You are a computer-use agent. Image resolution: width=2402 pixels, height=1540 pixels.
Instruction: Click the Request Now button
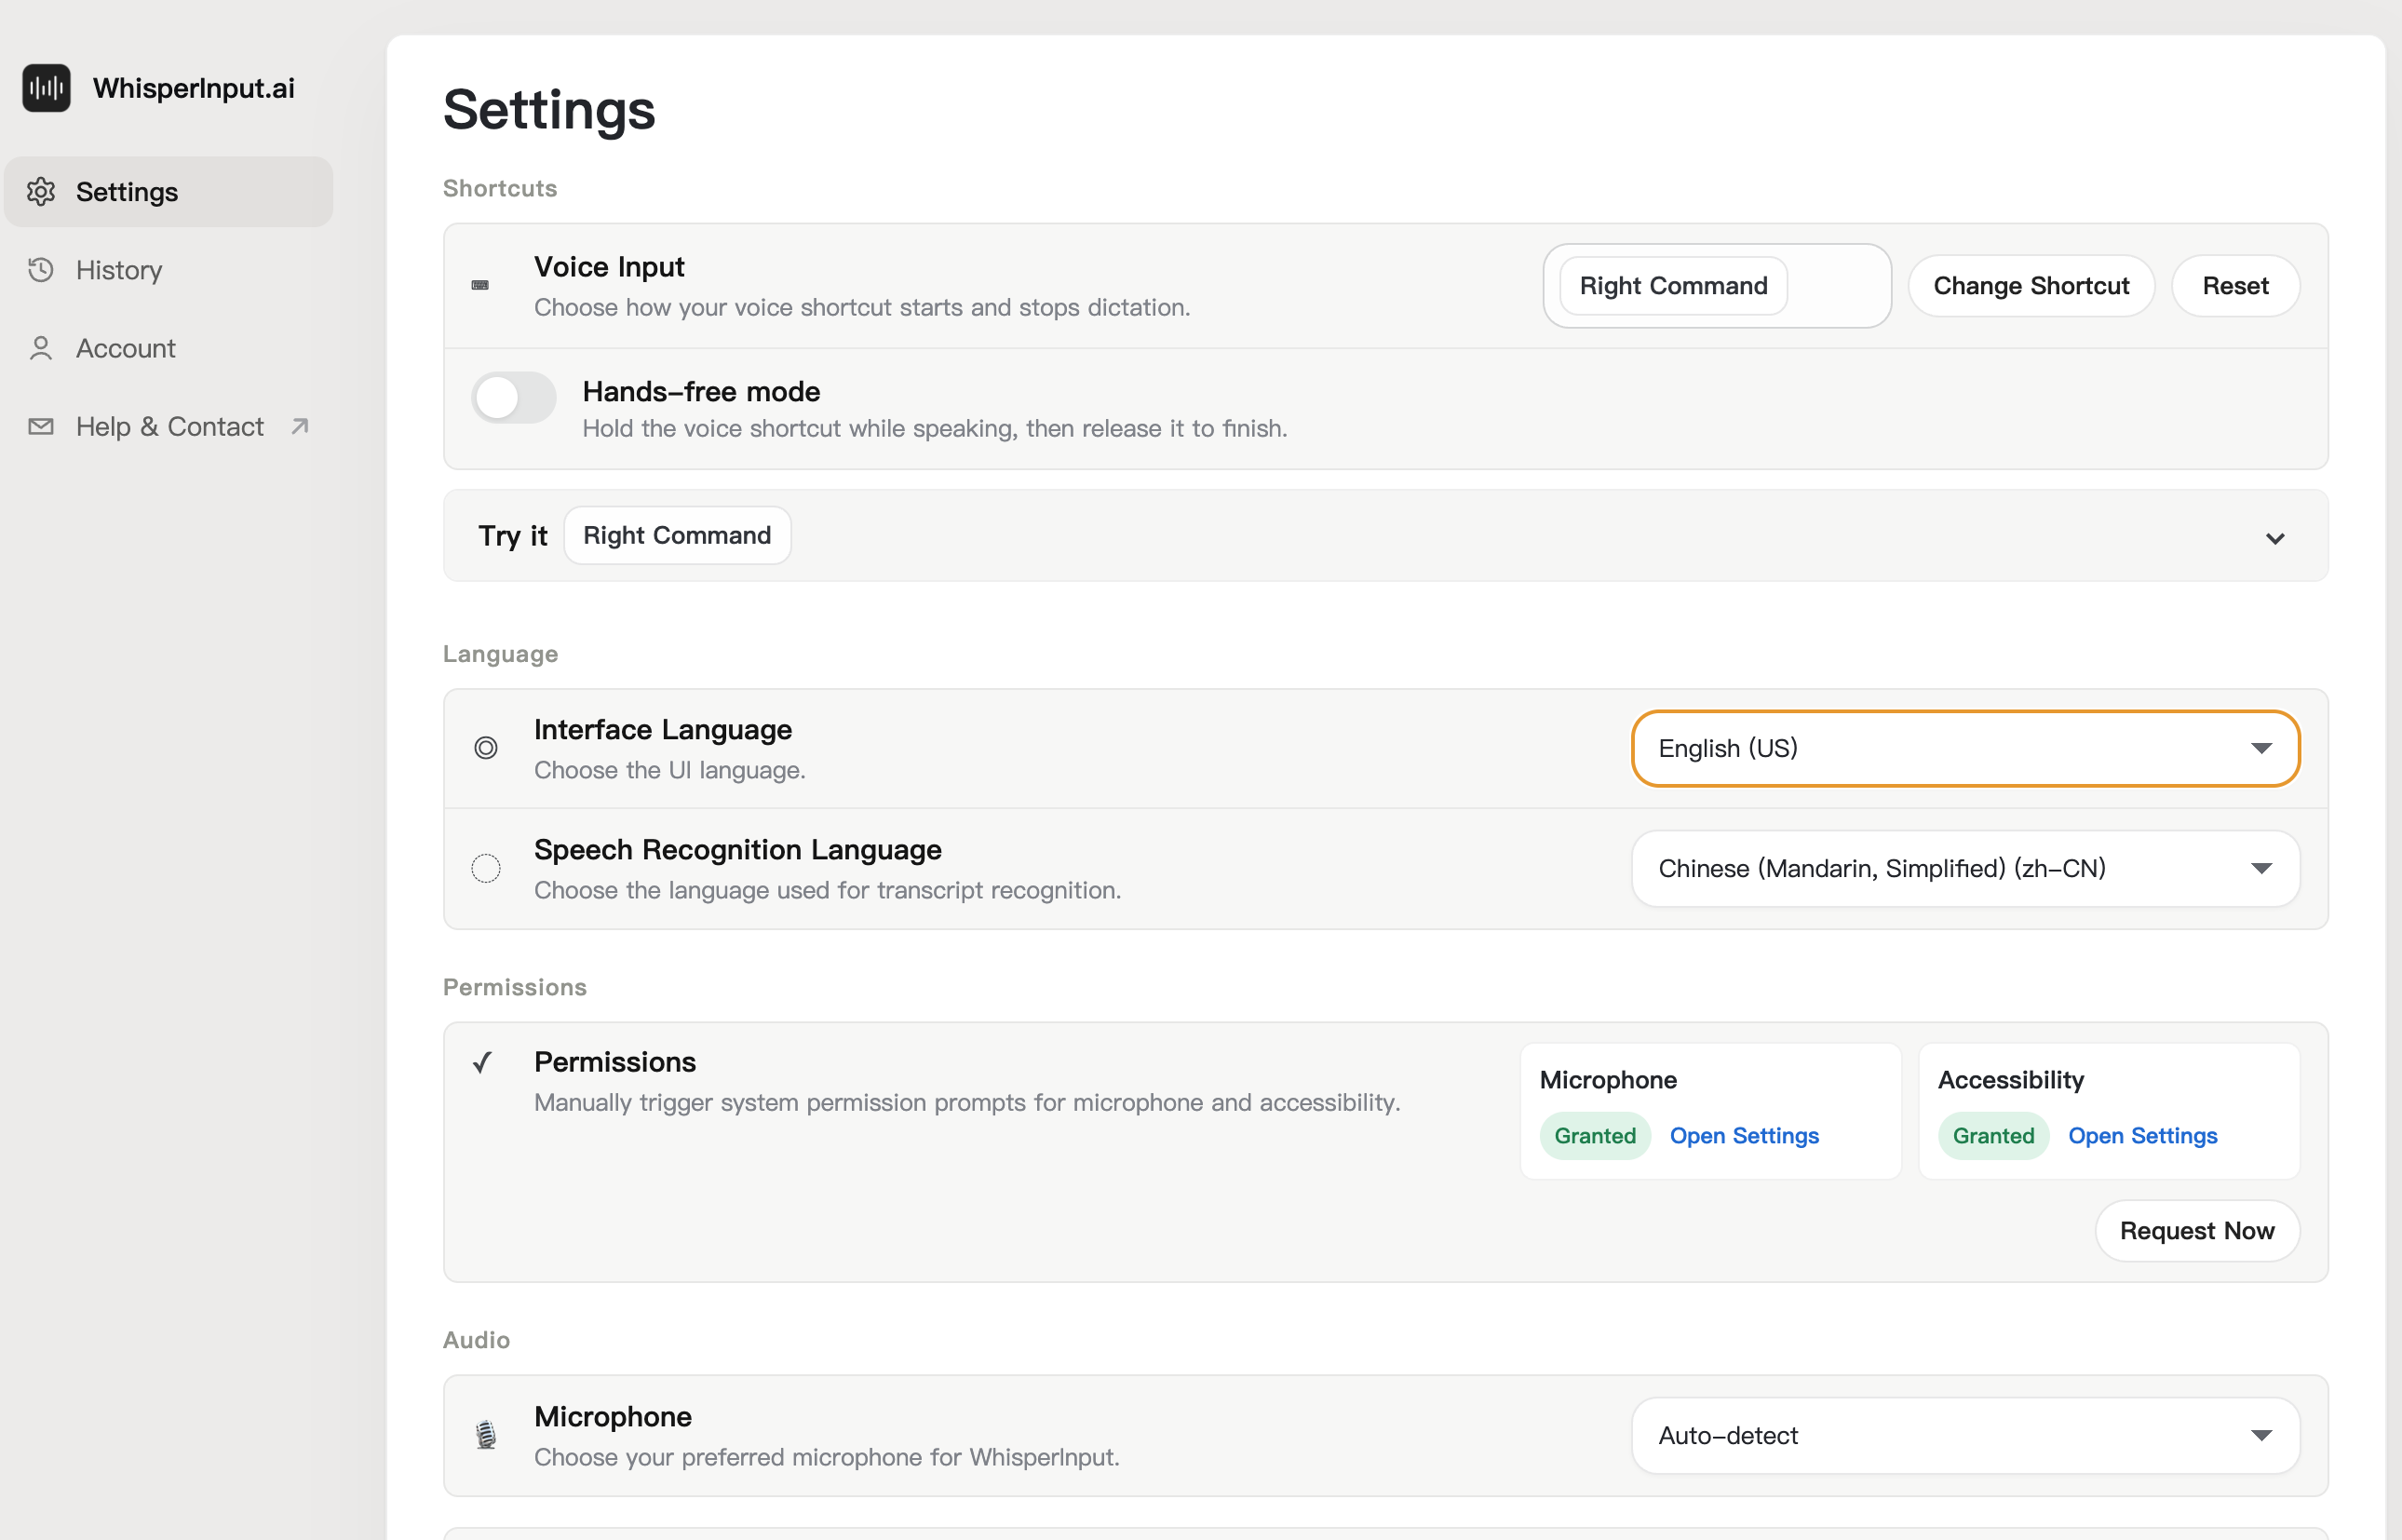2197,1230
